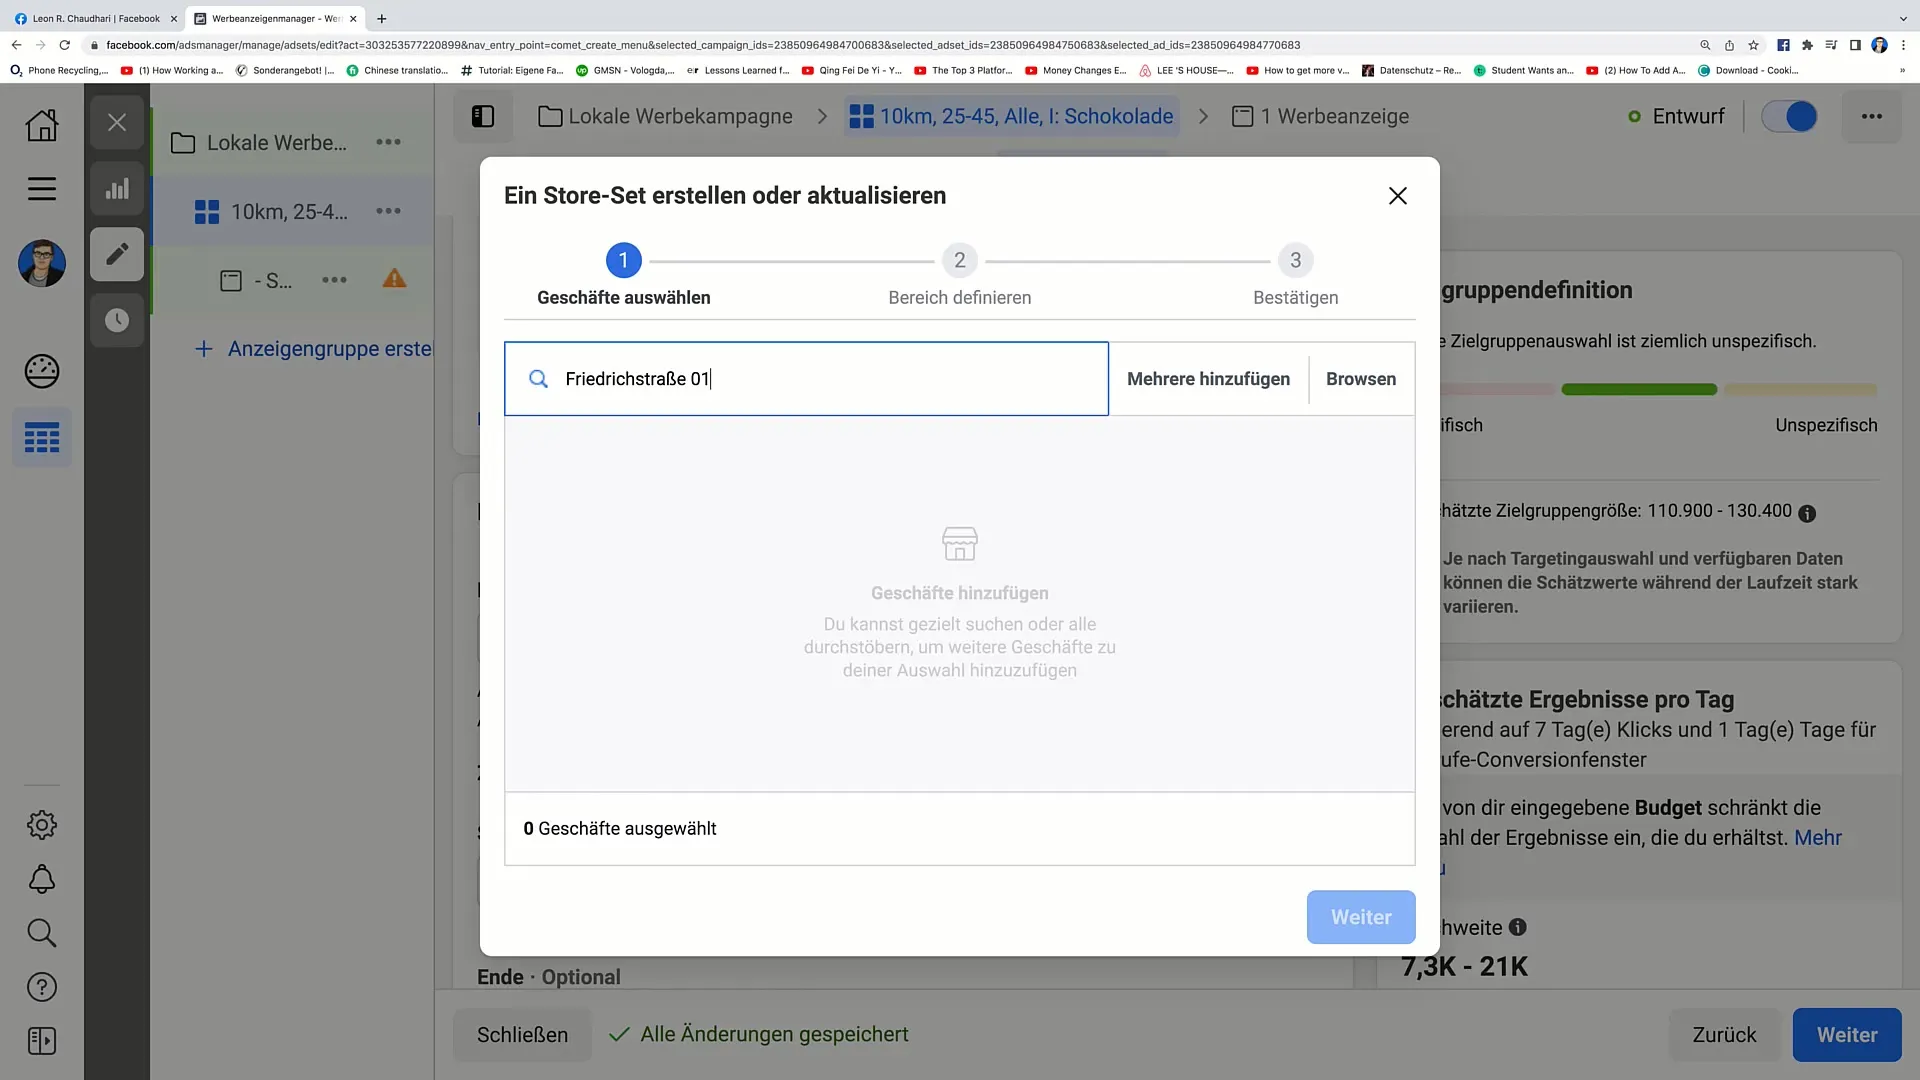Open Phone Recycling bookmark
Viewport: 1920px width, 1080px height.
click(59, 71)
